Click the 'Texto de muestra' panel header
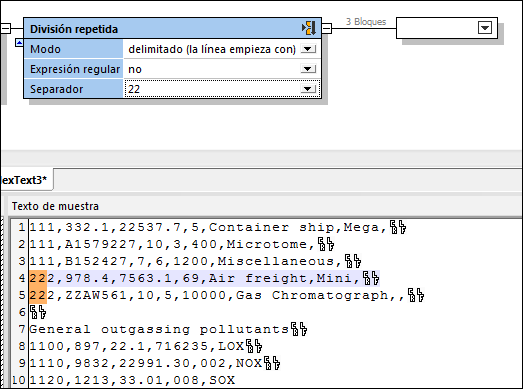Screen dimensions: 523x389 click(55, 206)
